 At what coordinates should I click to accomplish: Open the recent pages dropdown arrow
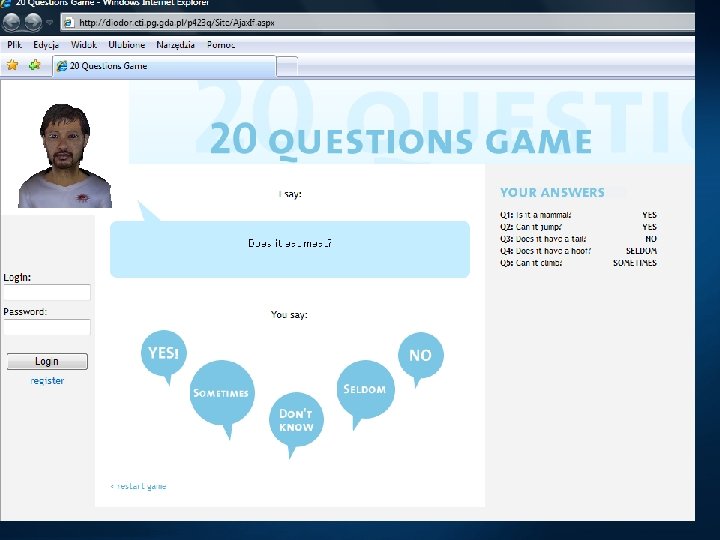pyautogui.click(x=50, y=22)
